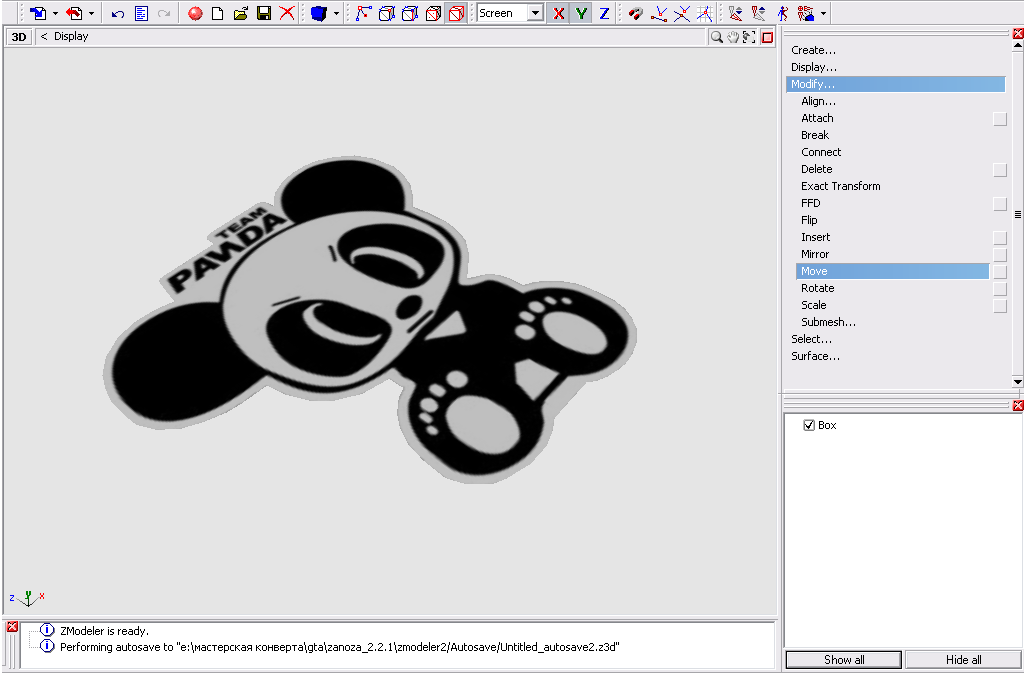Viewport: 1027px width, 673px height.
Task: Select the Attach tool
Action: (817, 118)
